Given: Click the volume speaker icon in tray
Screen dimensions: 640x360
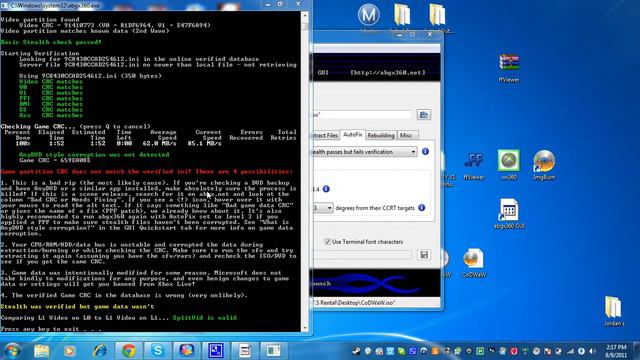Looking at the screenshot, I should 592,351.
